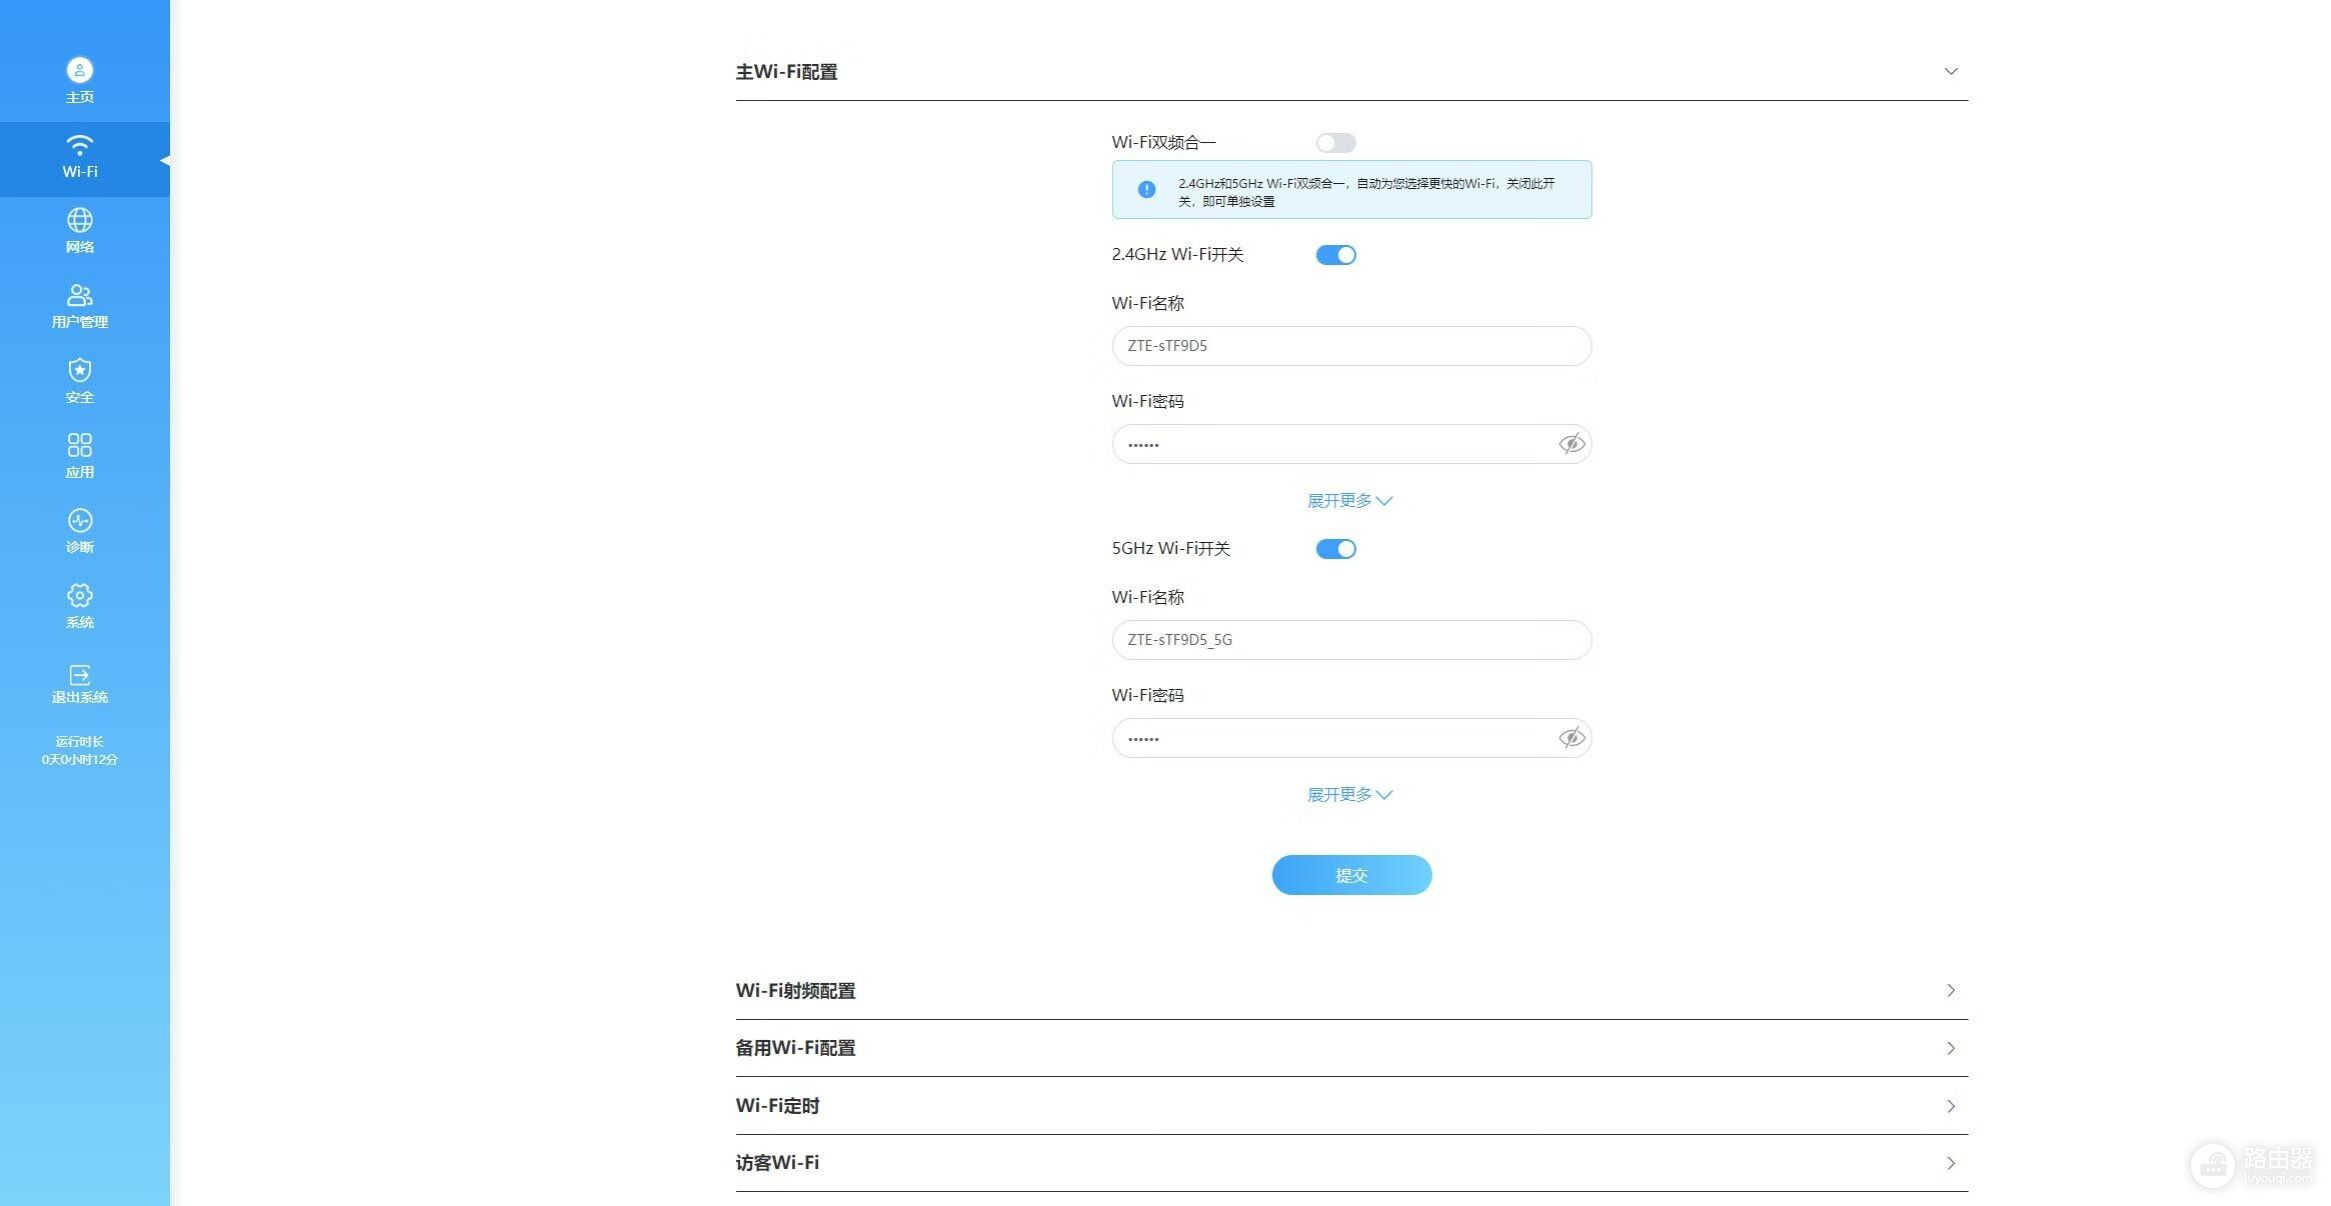Screen dimensions: 2331x1206
Task: Click the 2.4GHz Wi-Fi密码 input field
Action: pos(1352,444)
